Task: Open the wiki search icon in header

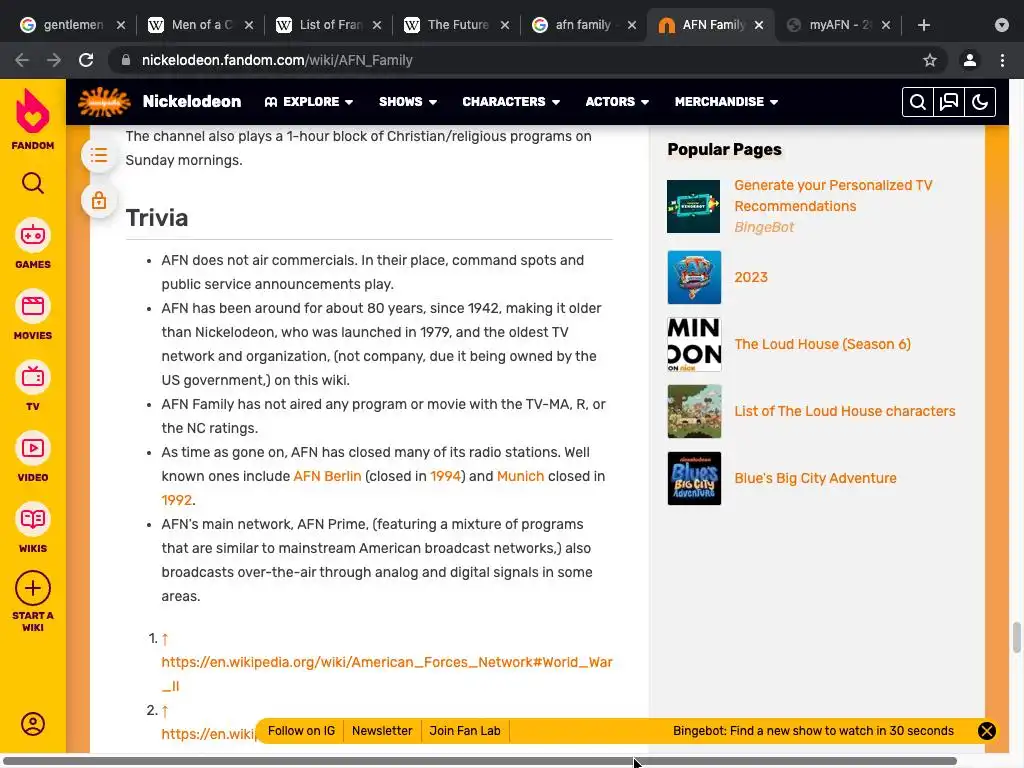Action: (918, 102)
